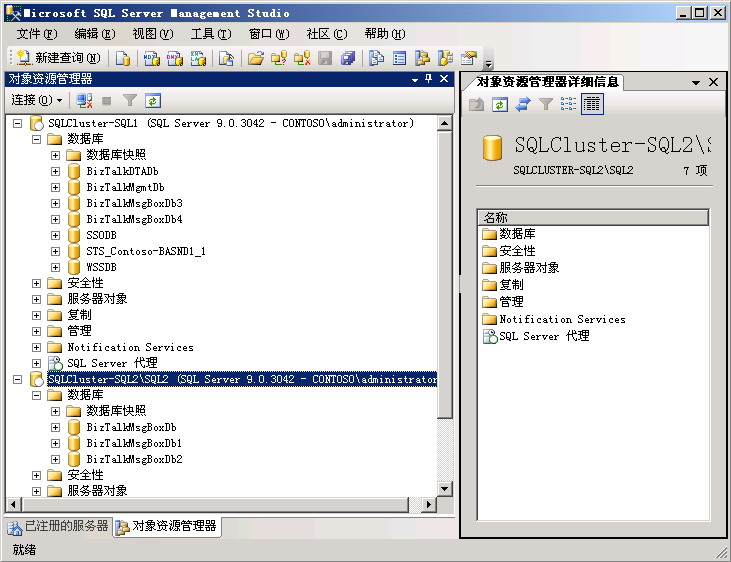731x562 pixels.
Task: Collapse 数据库 folder under SQLCluster-SQL1
Action: (x=36, y=139)
